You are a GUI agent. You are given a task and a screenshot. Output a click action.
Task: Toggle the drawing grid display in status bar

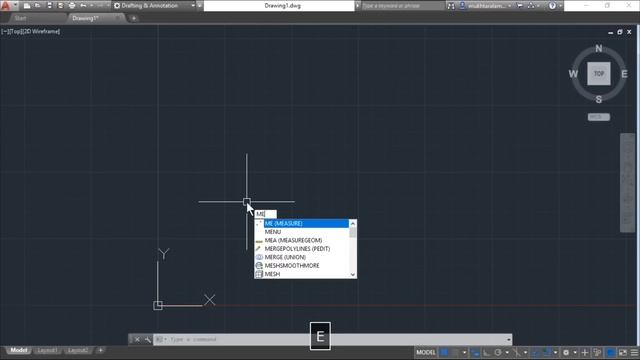443,352
